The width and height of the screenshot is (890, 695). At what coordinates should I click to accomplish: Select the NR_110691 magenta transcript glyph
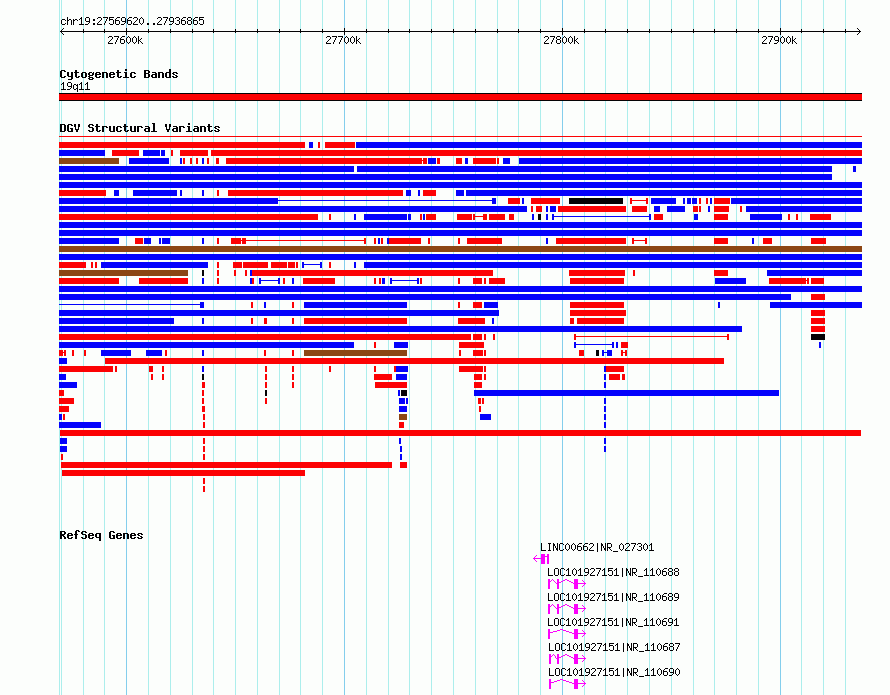coord(566,634)
